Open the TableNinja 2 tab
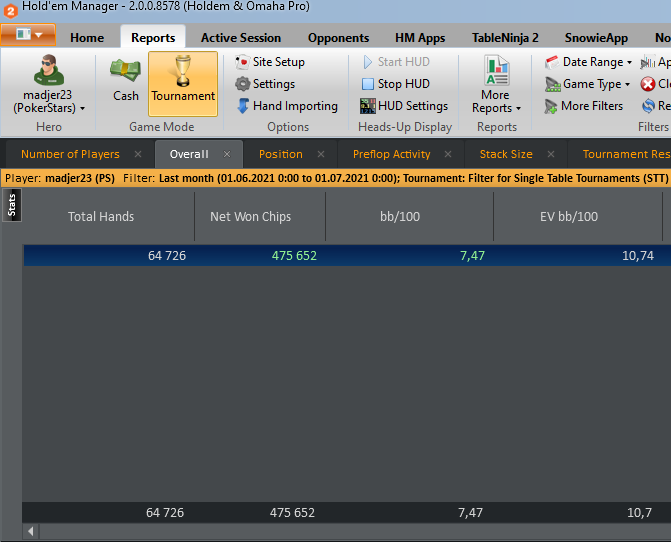Screen dimensions: 671x542 [x=505, y=38]
